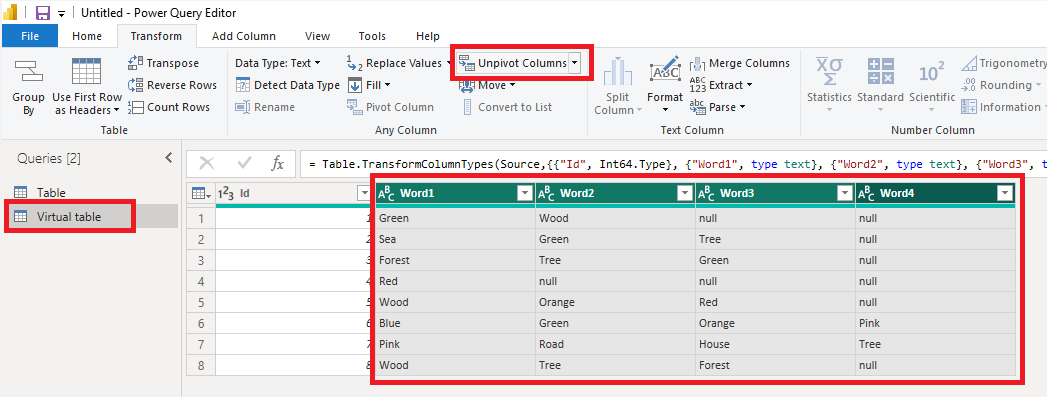Open the Word1 column filter dropdown
This screenshot has height=397, width=1047.
(x=526, y=193)
